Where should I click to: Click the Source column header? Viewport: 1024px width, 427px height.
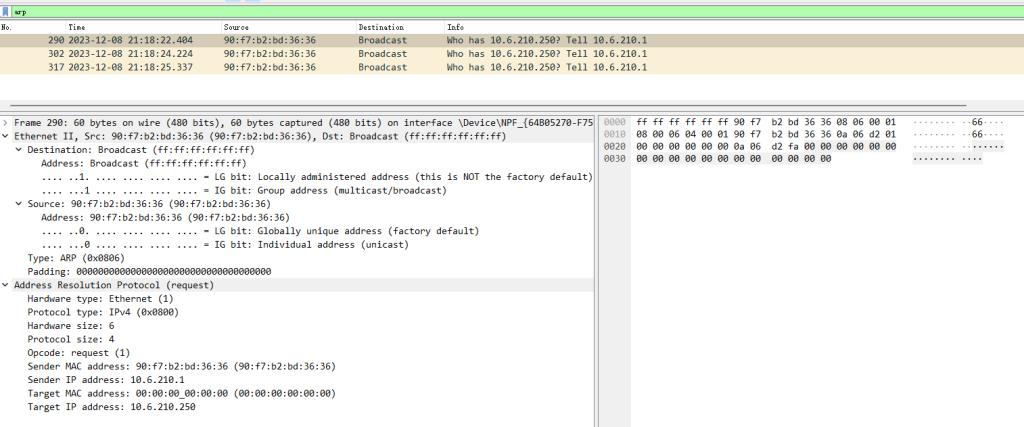tap(236, 26)
